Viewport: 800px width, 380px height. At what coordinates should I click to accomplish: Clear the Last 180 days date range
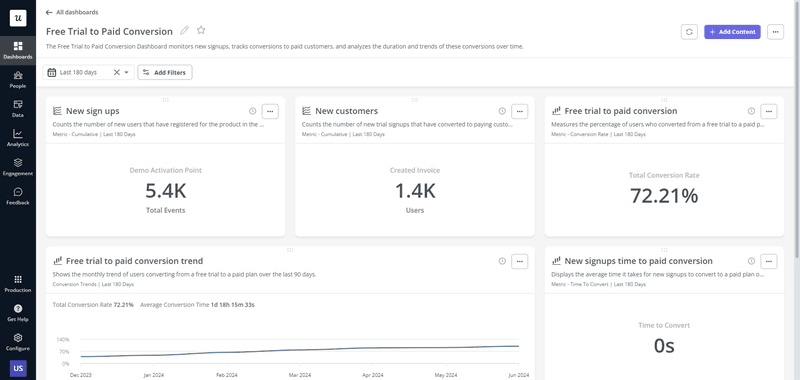coord(116,72)
